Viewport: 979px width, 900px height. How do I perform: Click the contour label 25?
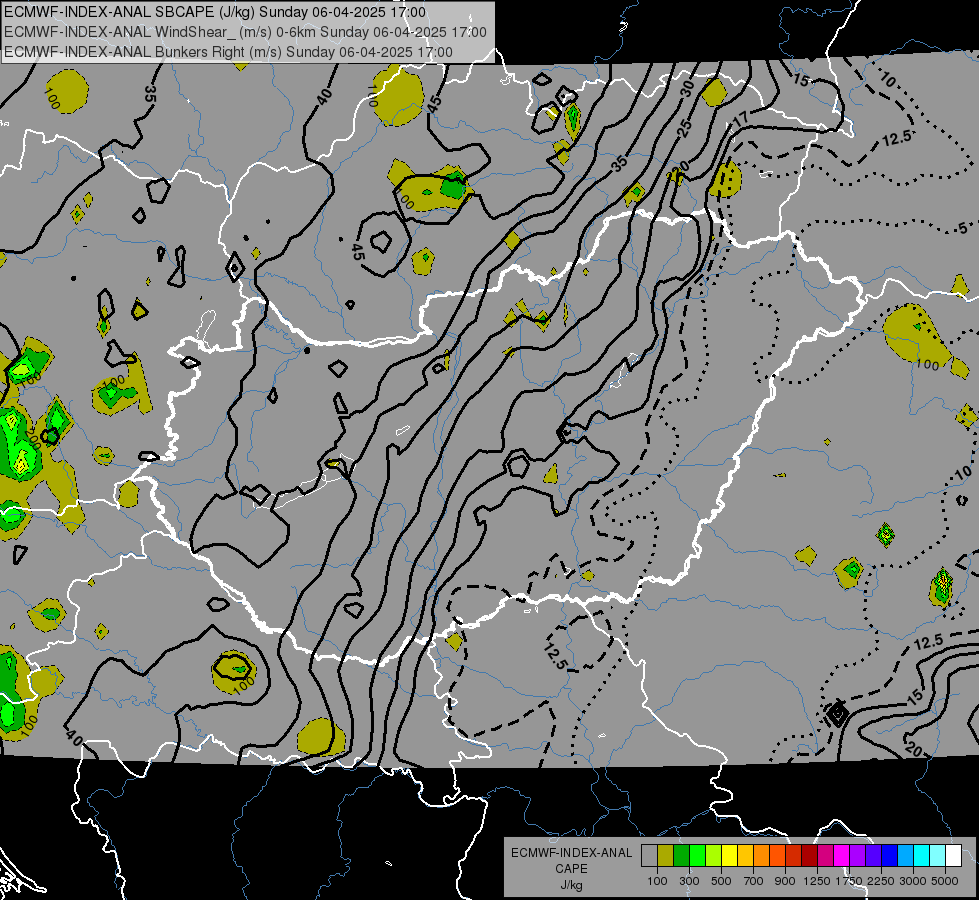[x=685, y=128]
